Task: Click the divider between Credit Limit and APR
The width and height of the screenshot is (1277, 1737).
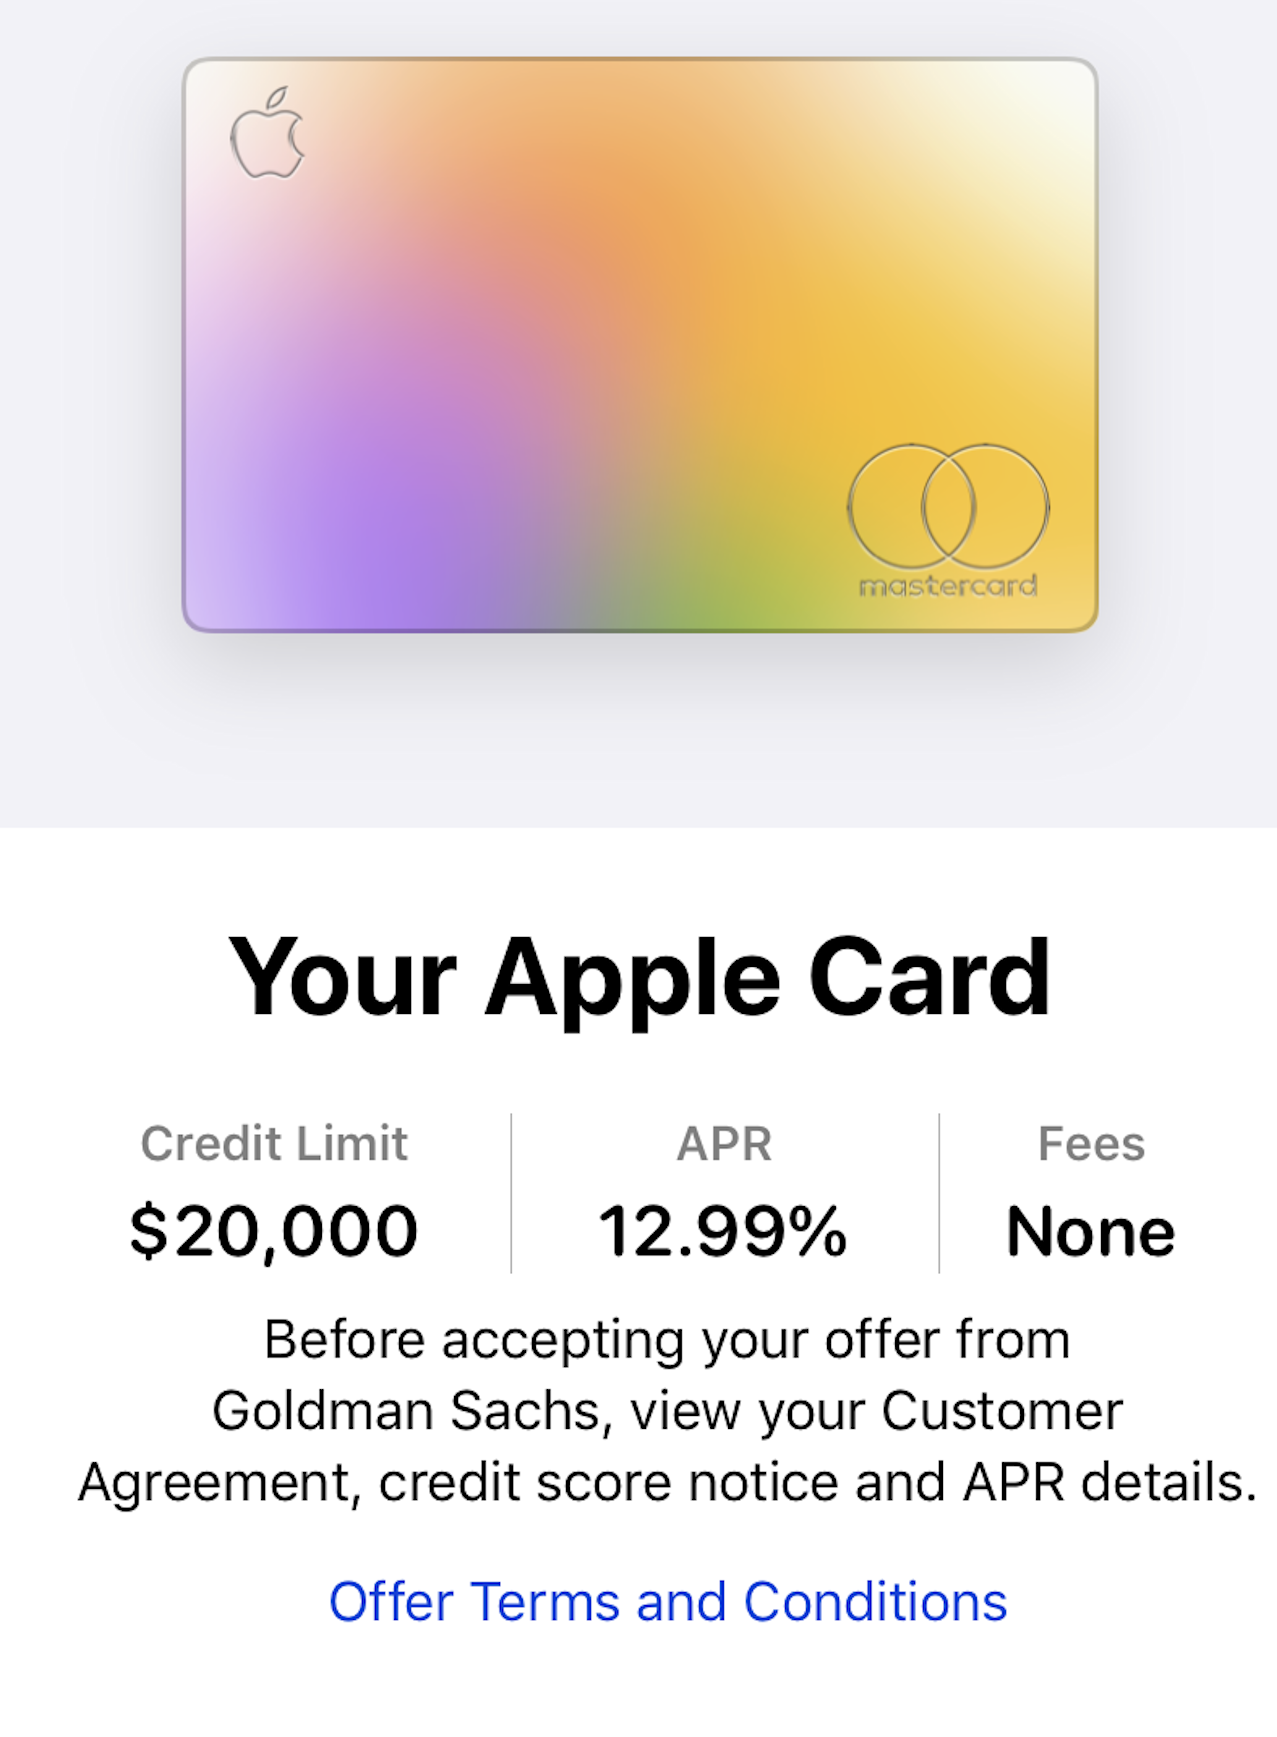Action: pyautogui.click(x=511, y=1193)
